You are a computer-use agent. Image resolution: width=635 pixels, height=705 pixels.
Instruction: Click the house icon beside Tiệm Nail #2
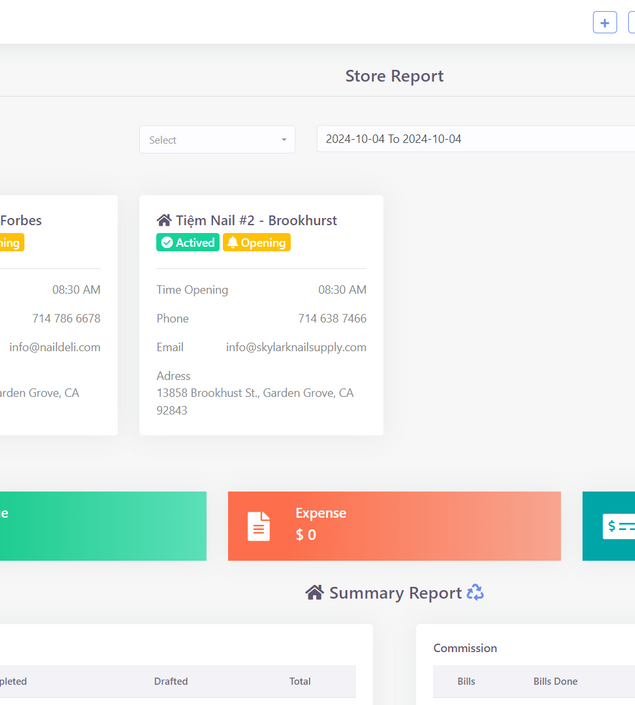point(164,220)
